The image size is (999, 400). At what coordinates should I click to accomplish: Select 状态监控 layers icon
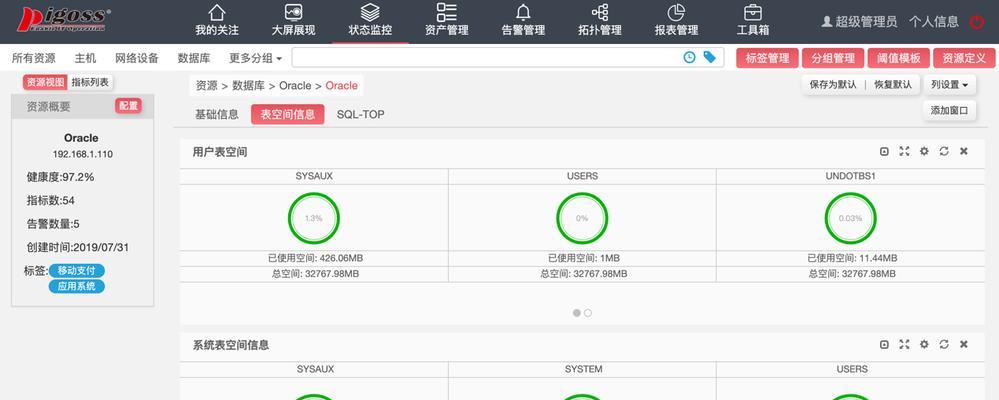coord(370,13)
